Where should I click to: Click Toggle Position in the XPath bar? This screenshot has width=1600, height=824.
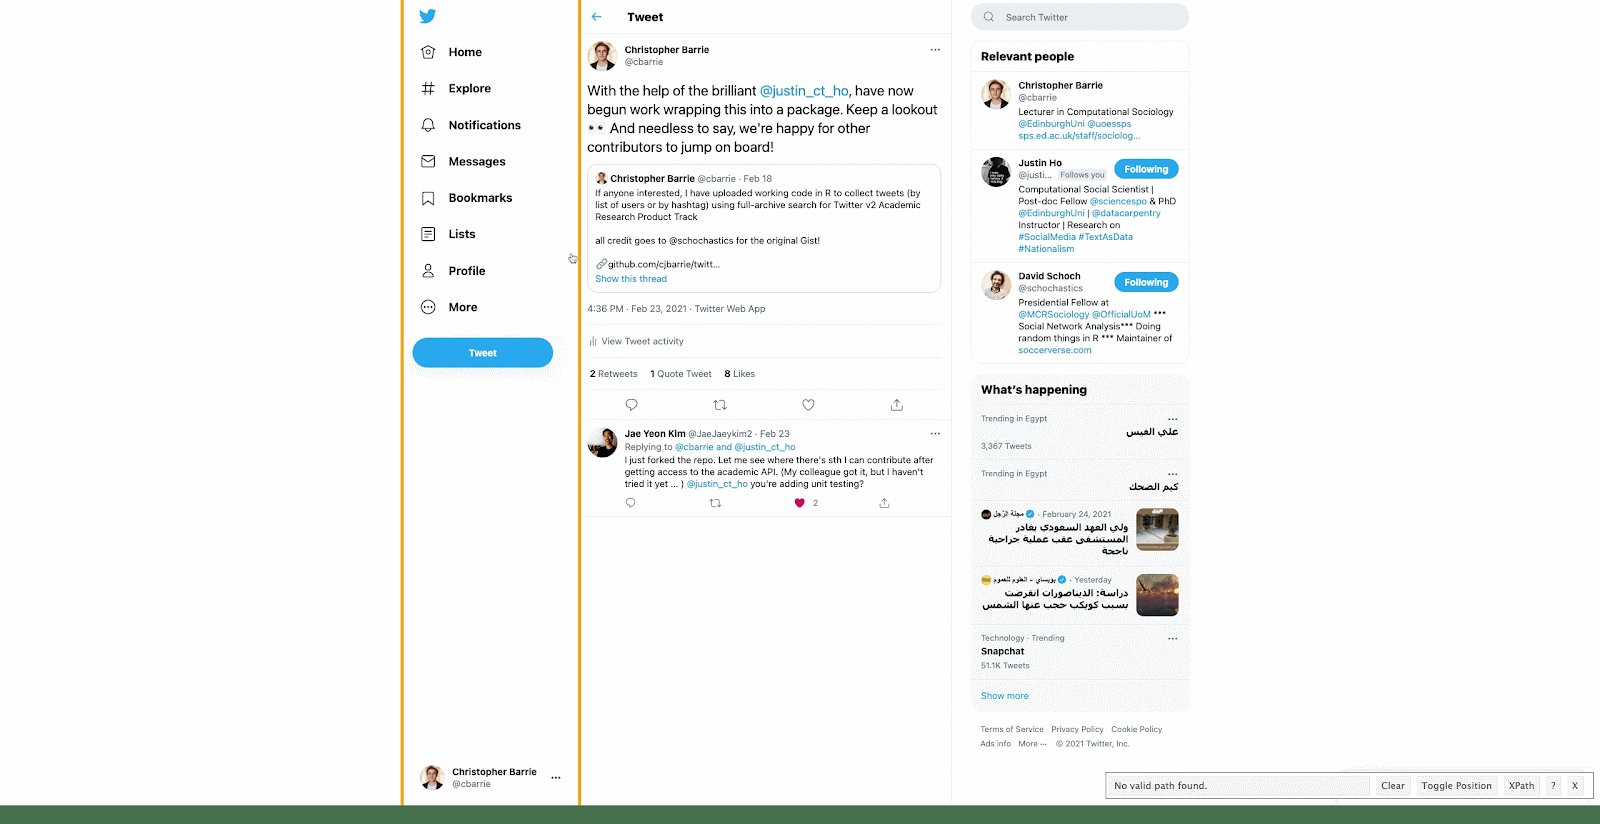1456,786
